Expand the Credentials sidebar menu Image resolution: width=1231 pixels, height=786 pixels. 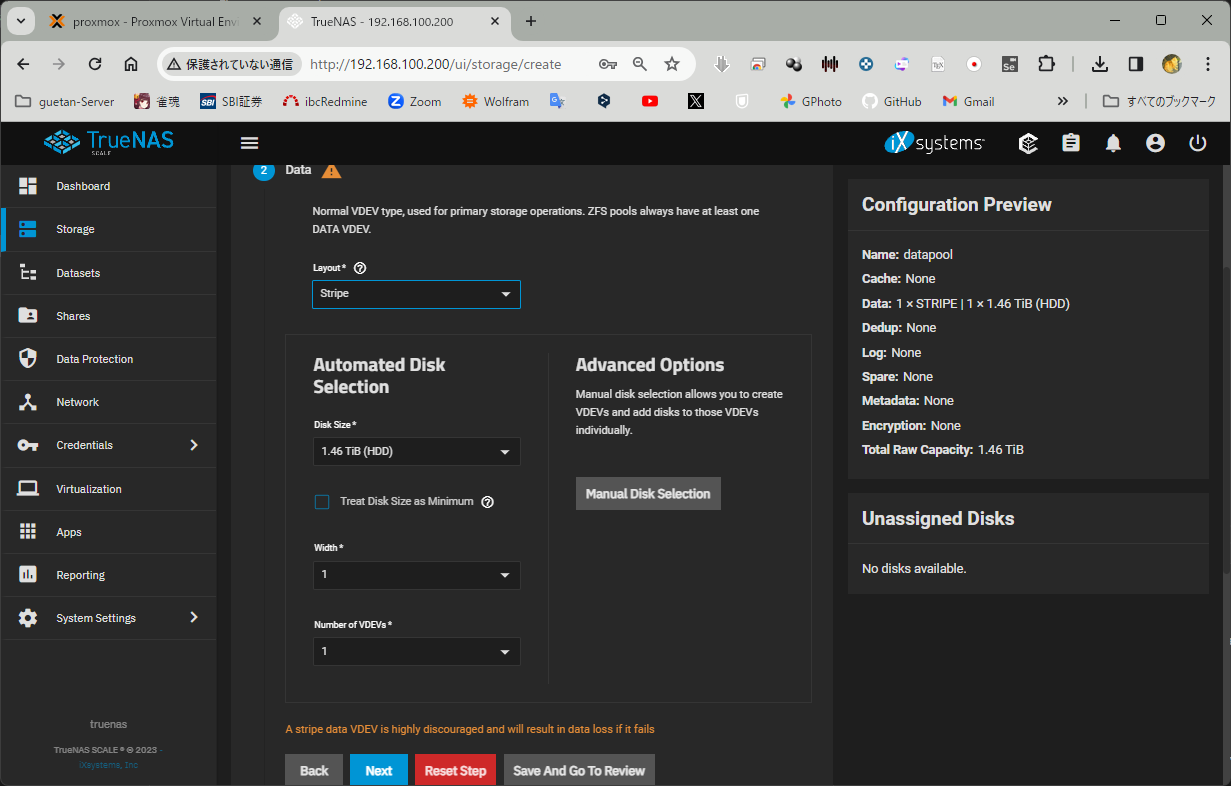108,445
